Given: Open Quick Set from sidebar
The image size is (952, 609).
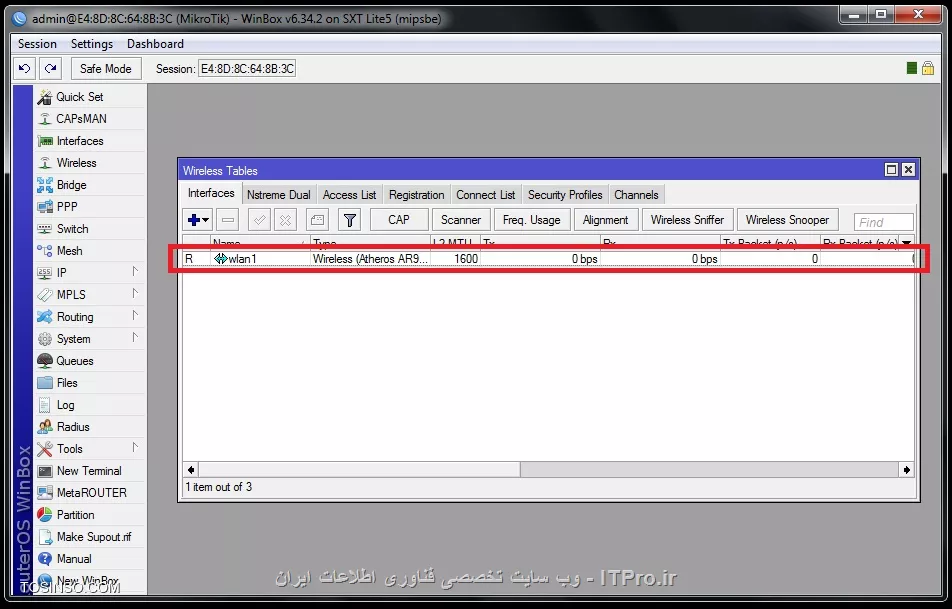Looking at the screenshot, I should (x=90, y=97).
